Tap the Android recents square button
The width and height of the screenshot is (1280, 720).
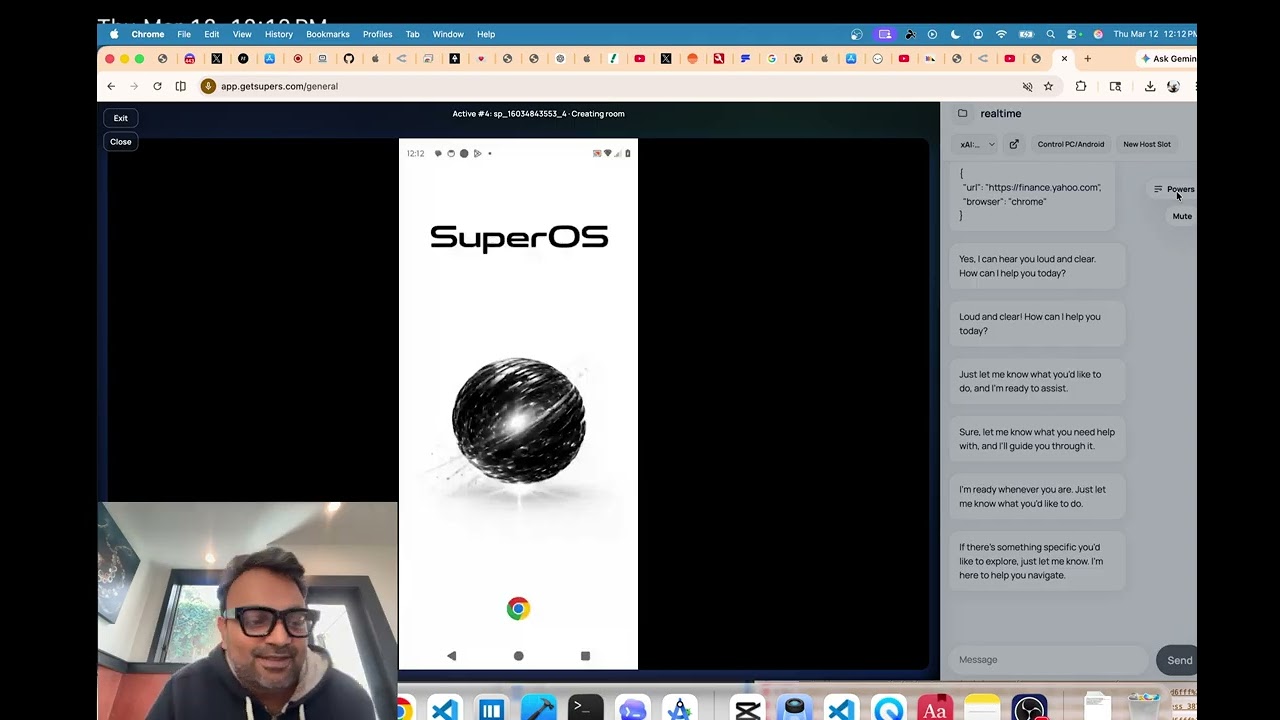(585, 656)
